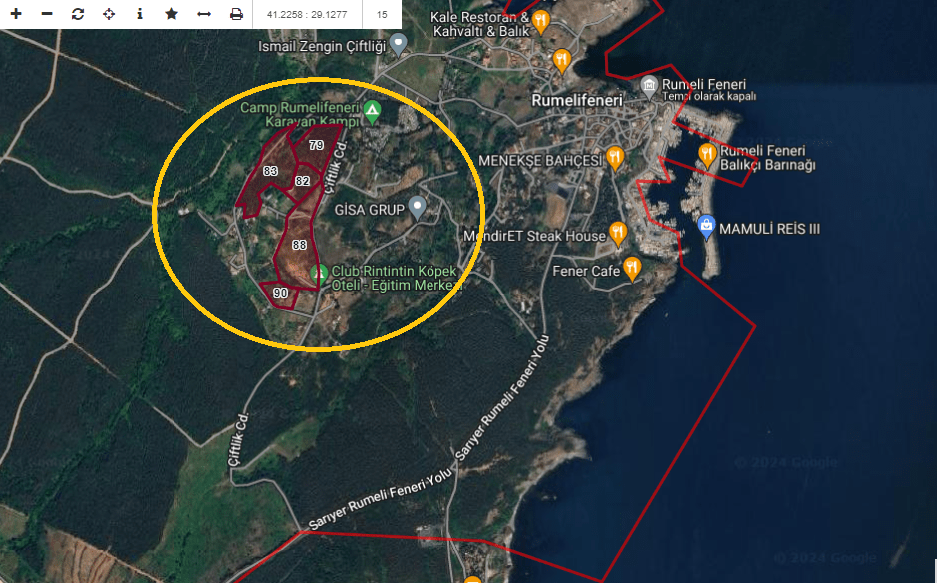Click the zoom out minus icon
The height and width of the screenshot is (583, 937).
(x=47, y=14)
